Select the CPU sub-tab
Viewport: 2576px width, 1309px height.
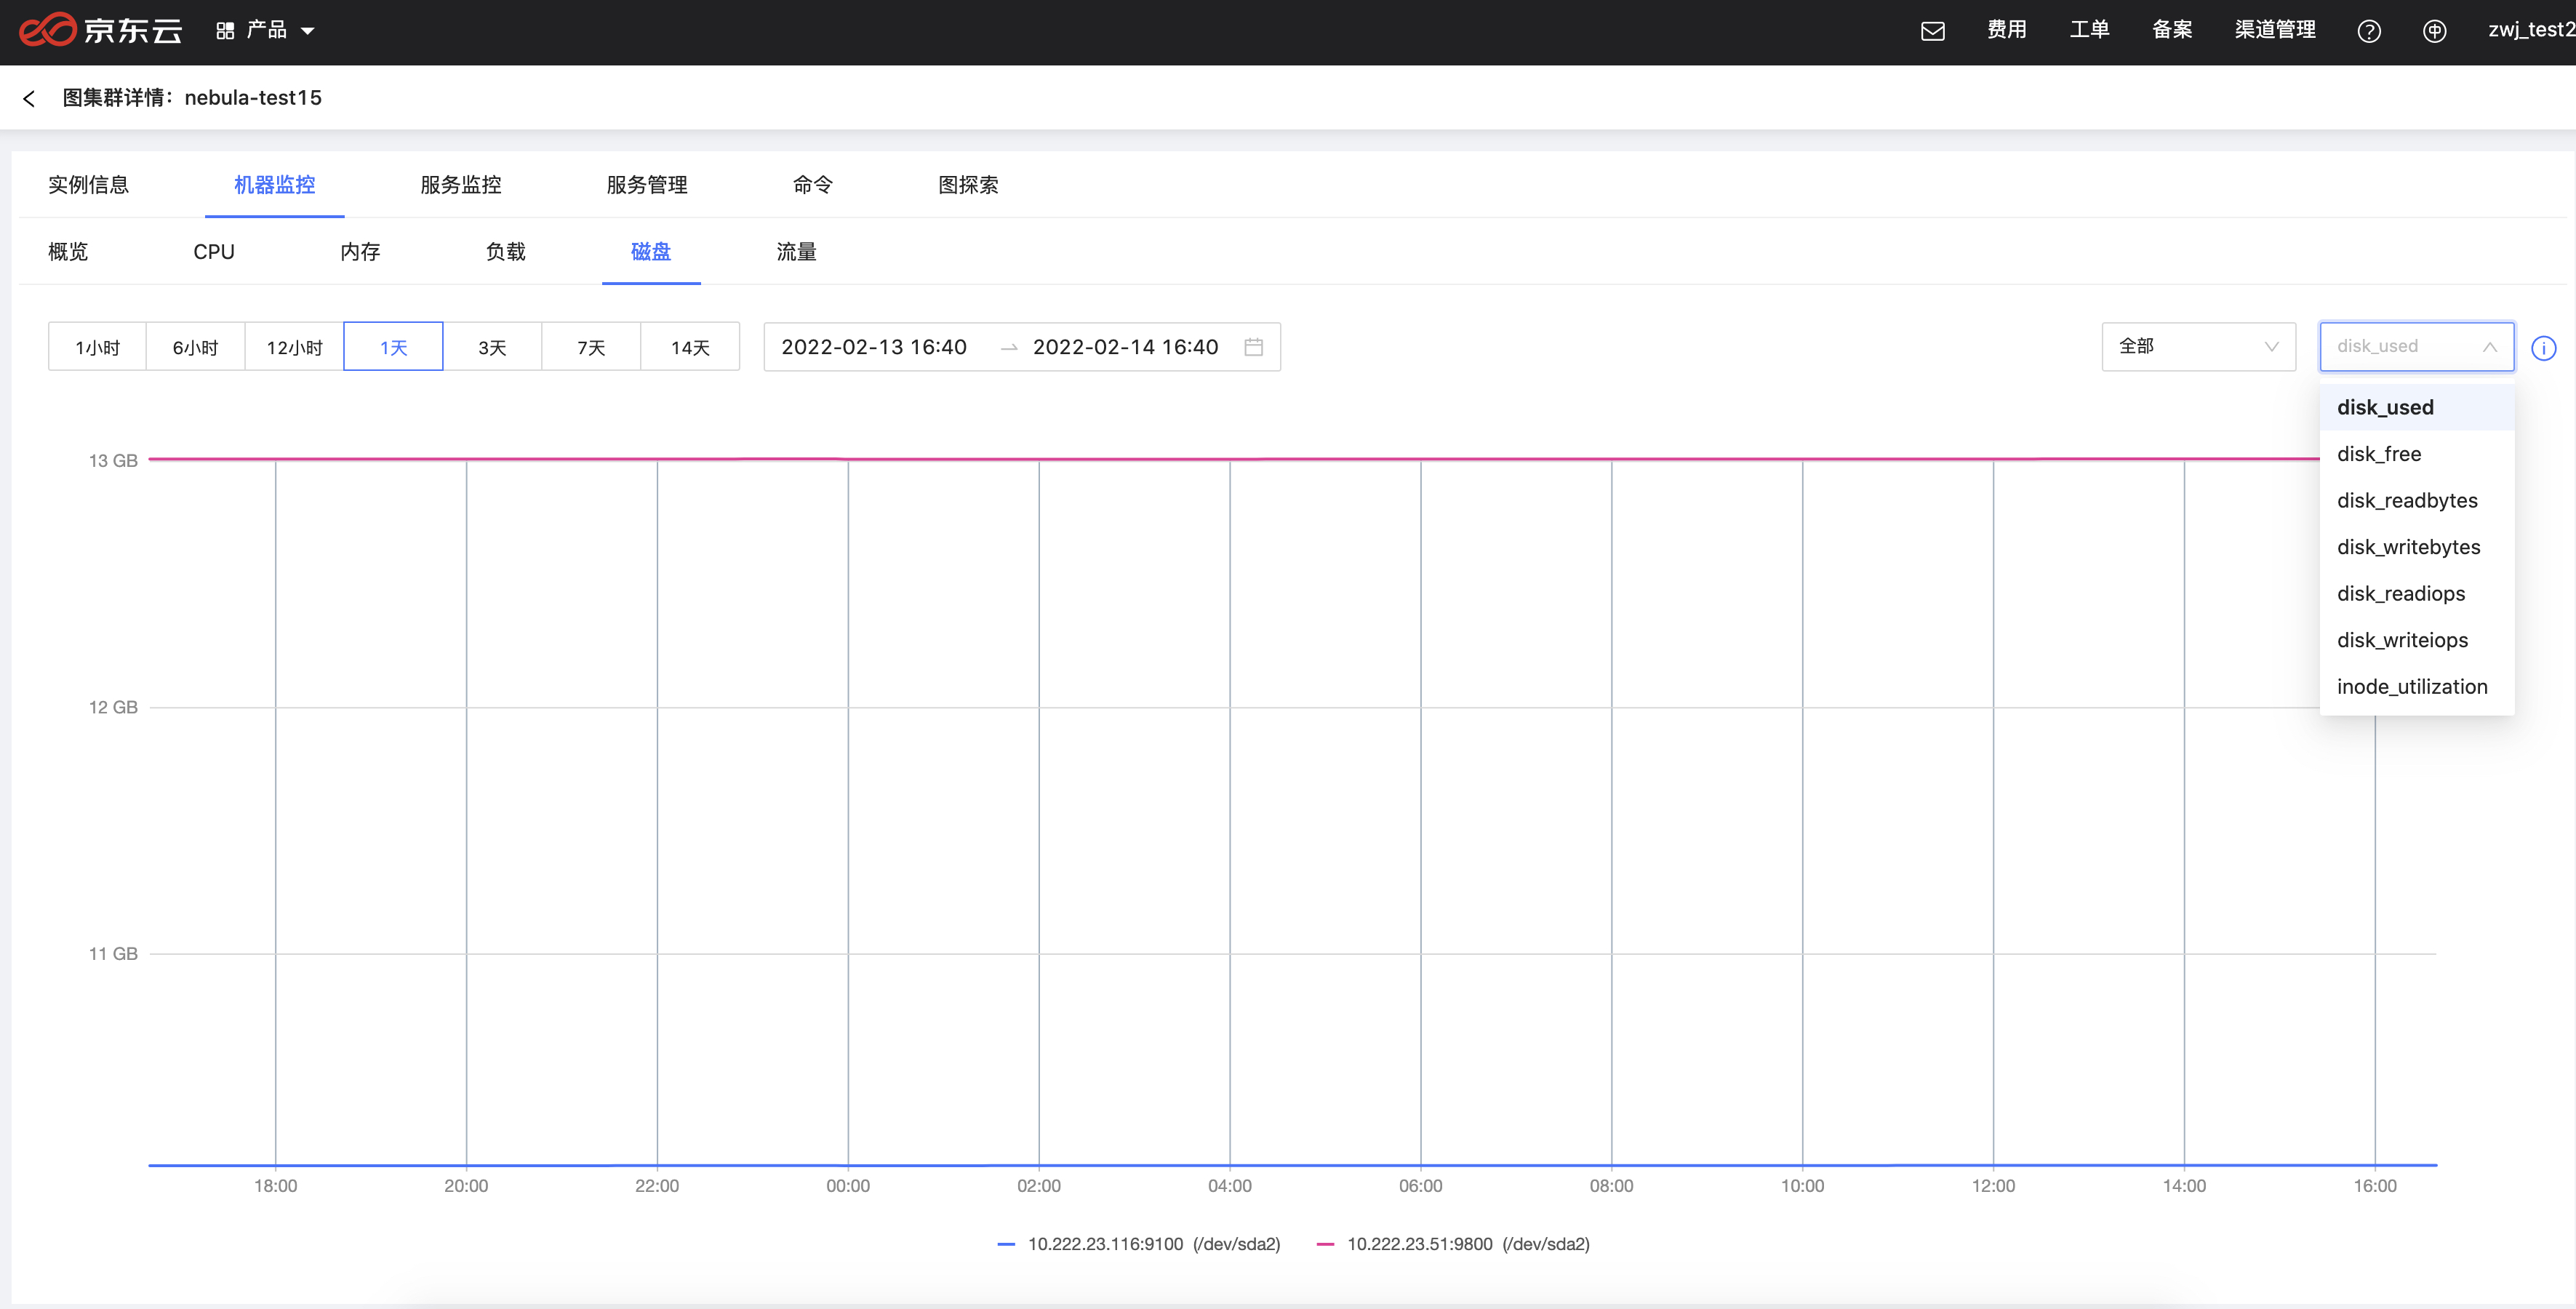tap(214, 252)
